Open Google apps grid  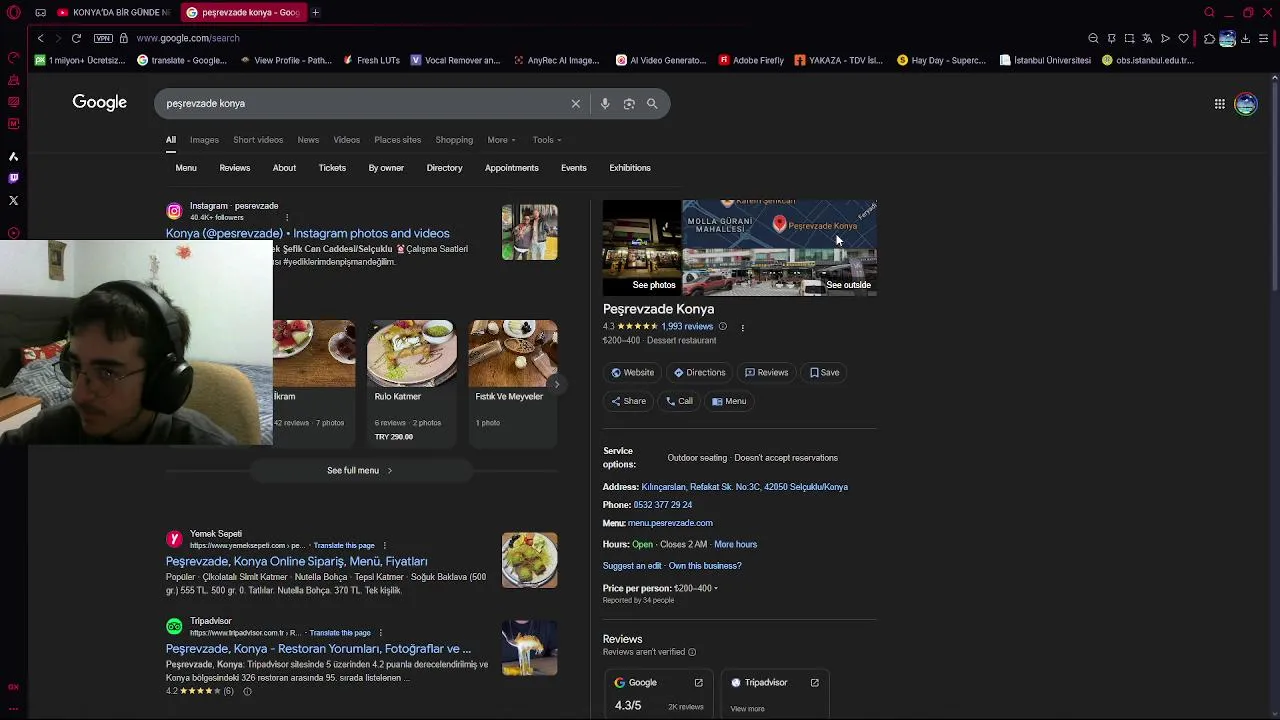point(1219,103)
